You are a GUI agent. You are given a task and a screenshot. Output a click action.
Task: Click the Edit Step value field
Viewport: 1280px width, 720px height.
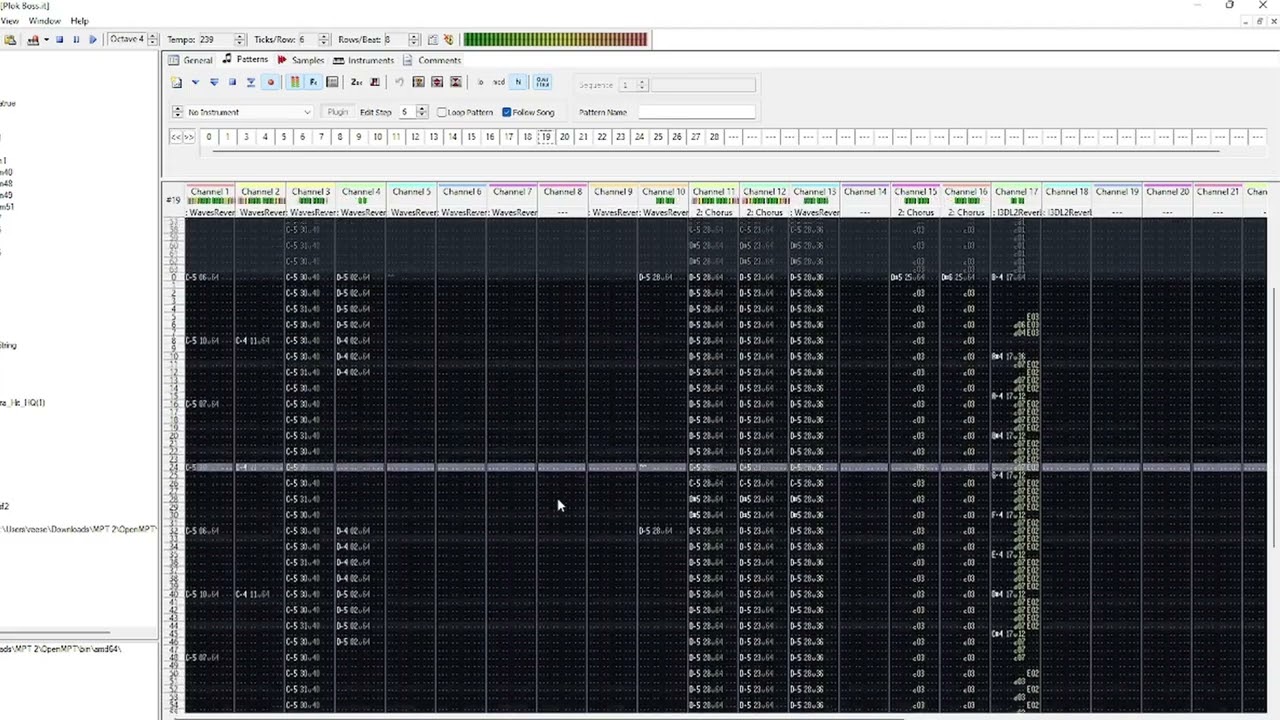[407, 112]
